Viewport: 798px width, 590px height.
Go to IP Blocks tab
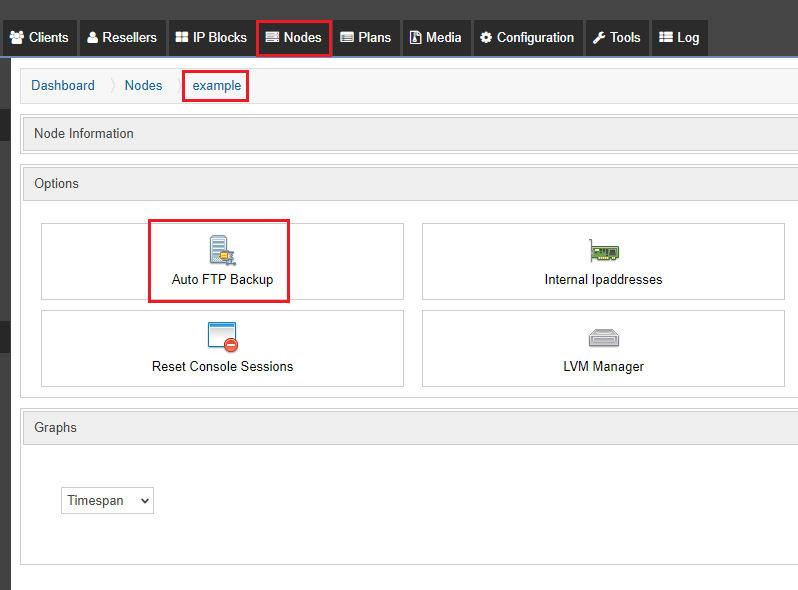click(211, 38)
